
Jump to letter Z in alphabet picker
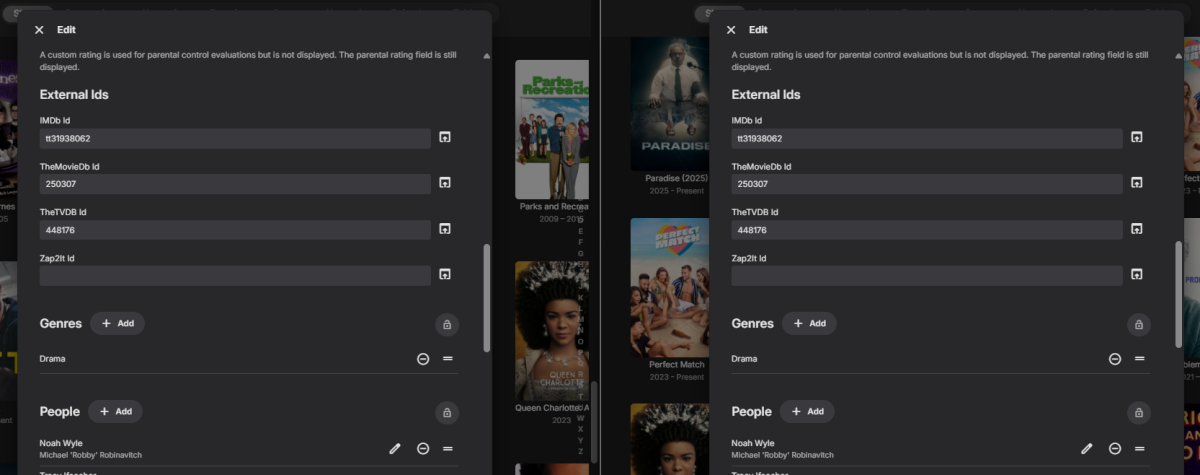pos(580,452)
